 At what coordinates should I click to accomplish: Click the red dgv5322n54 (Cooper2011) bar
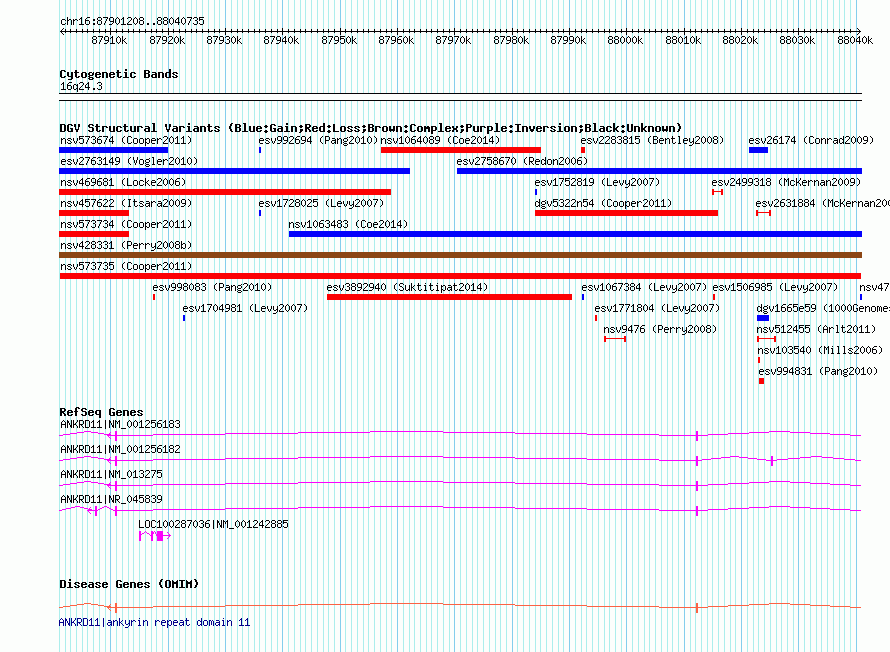click(626, 213)
